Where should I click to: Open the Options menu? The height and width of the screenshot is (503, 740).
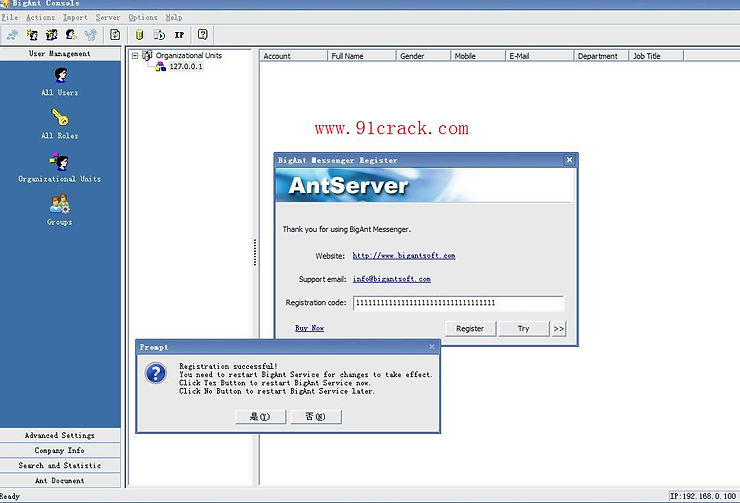(143, 17)
